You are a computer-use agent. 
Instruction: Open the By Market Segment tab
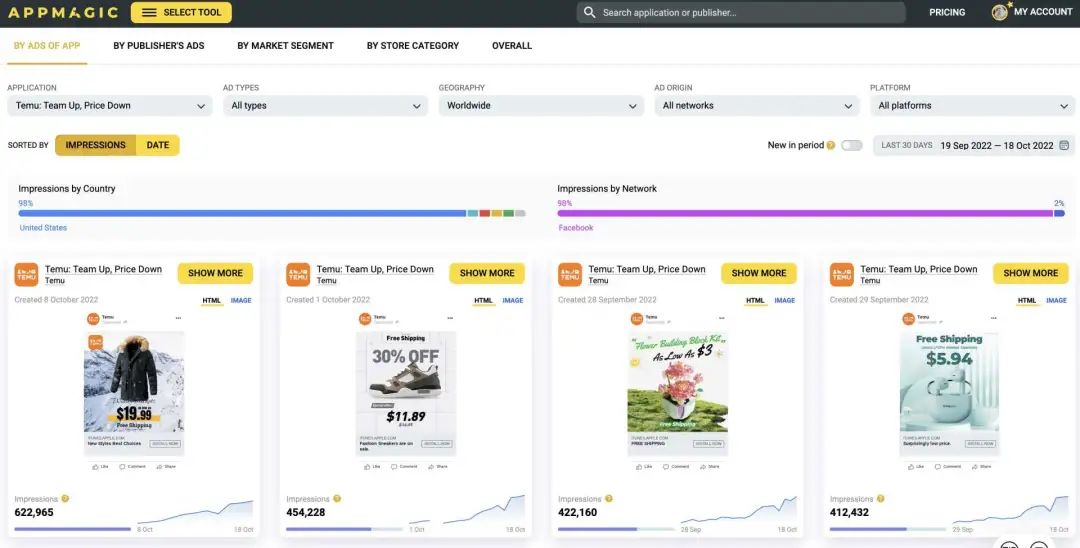pos(285,45)
